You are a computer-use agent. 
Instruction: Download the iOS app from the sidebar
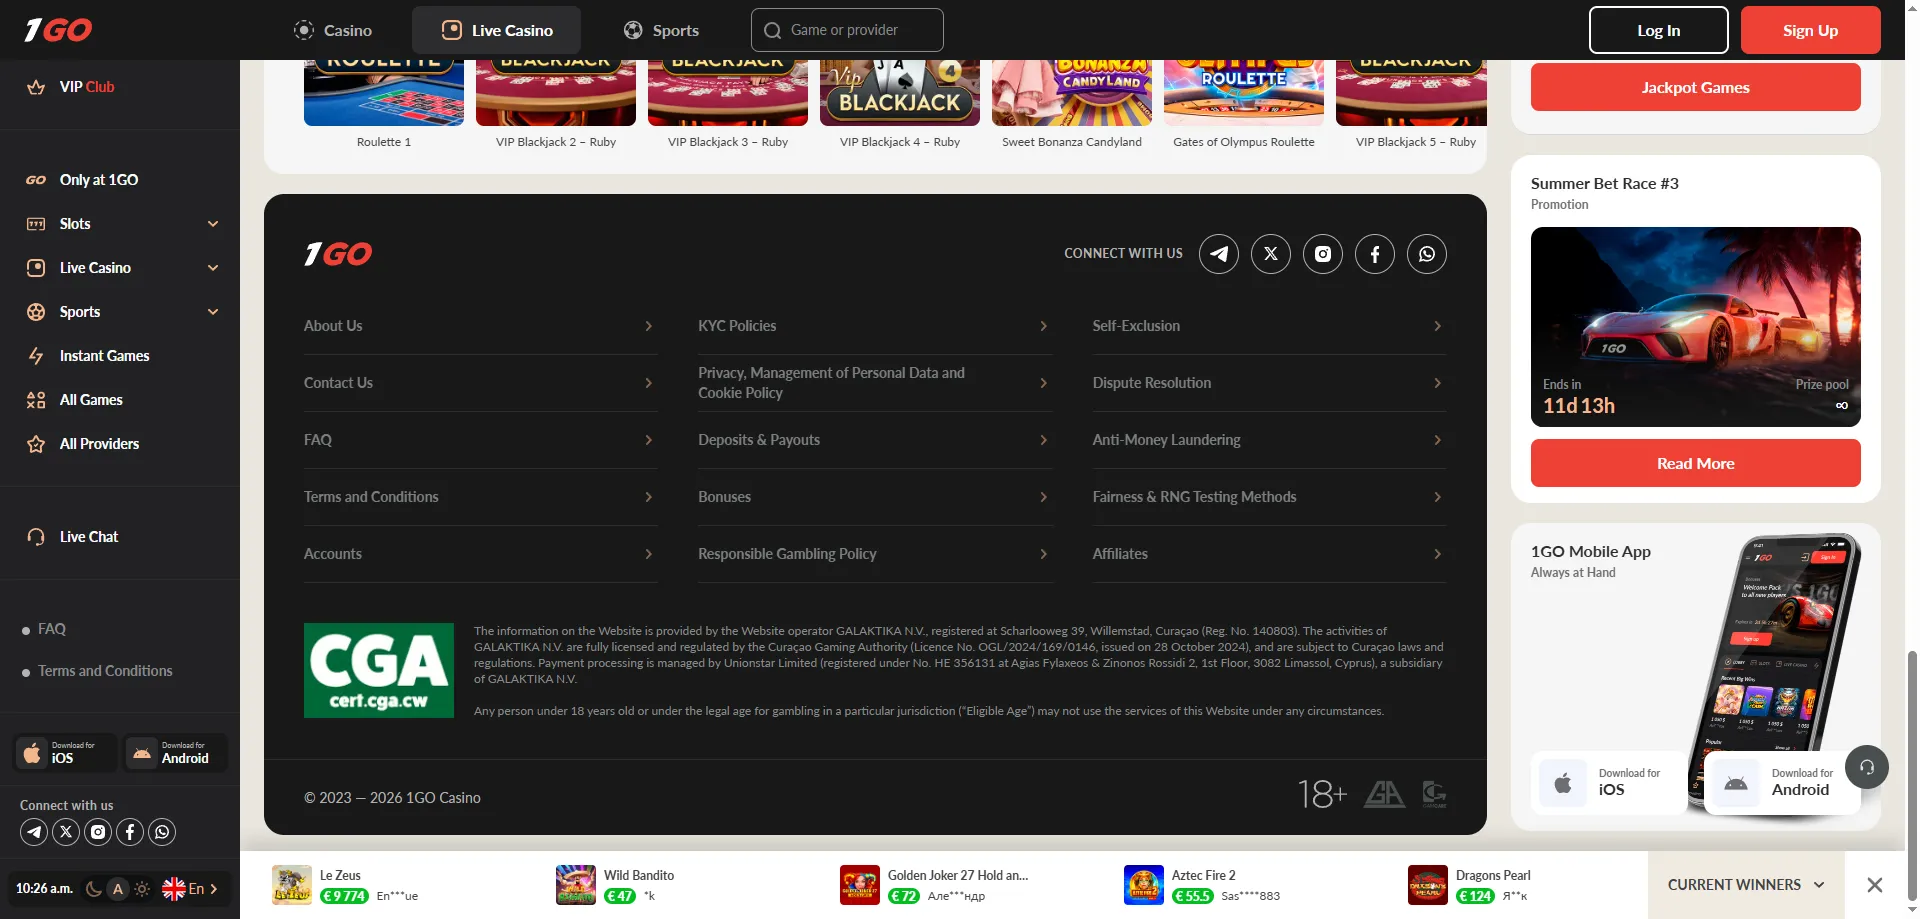tap(66, 752)
